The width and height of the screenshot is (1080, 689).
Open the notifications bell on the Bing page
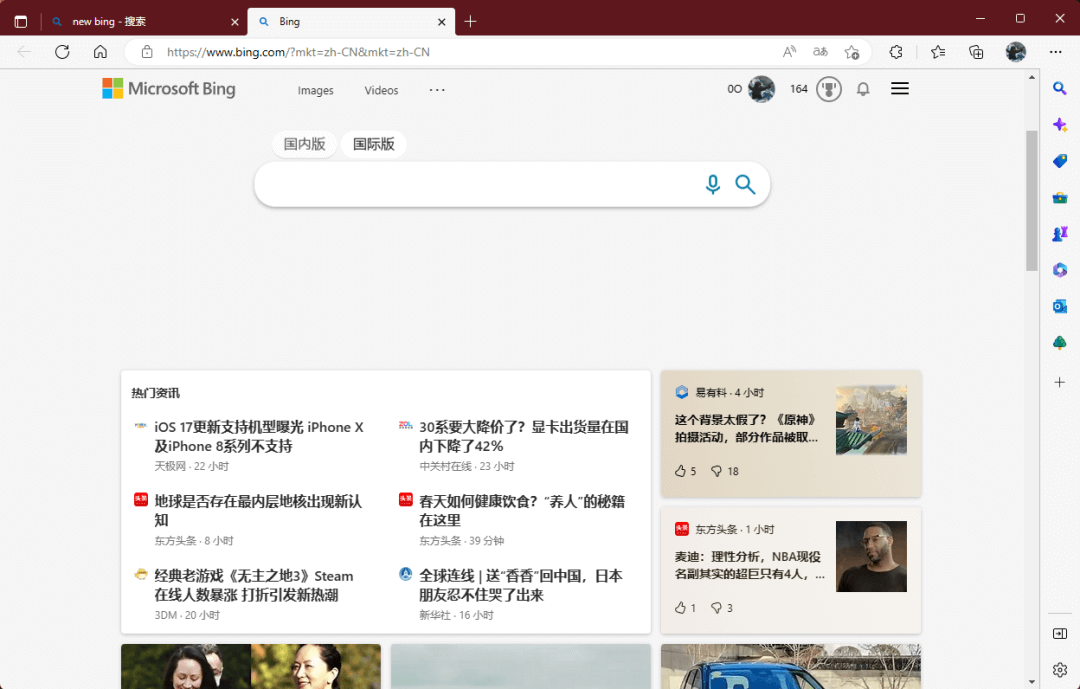click(x=863, y=89)
